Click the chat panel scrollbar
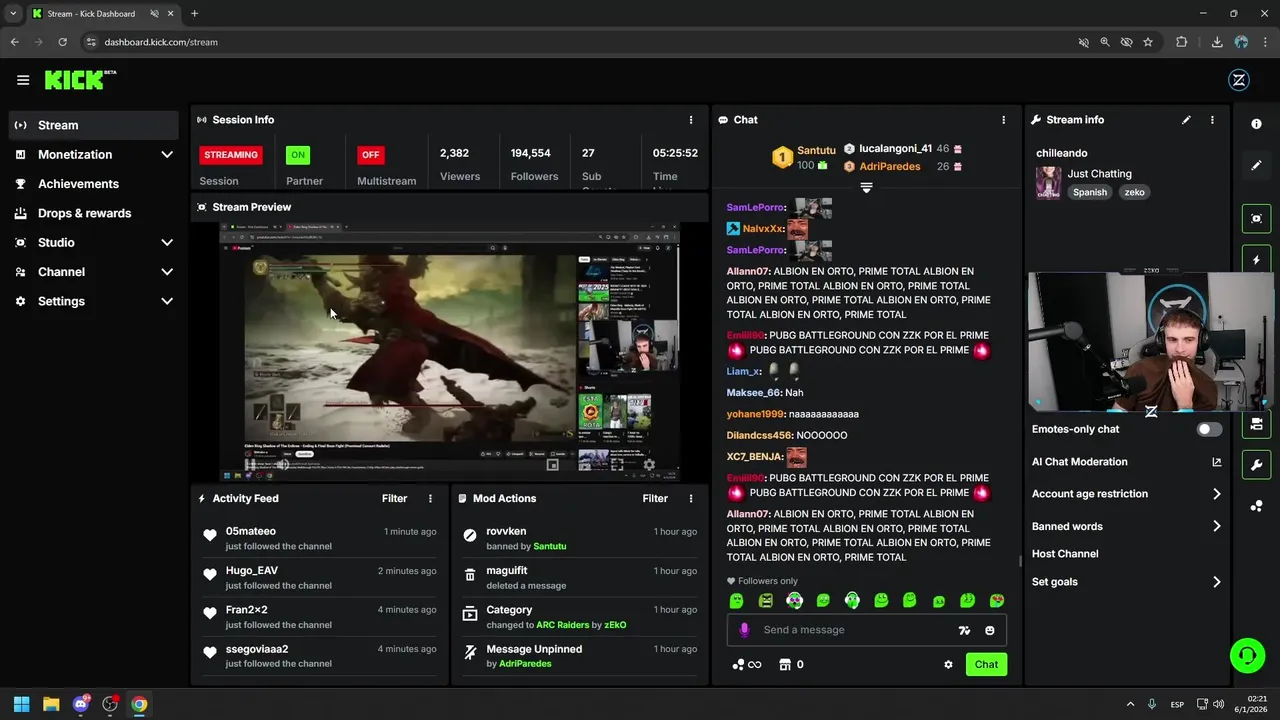1280x720 pixels. click(1020, 560)
